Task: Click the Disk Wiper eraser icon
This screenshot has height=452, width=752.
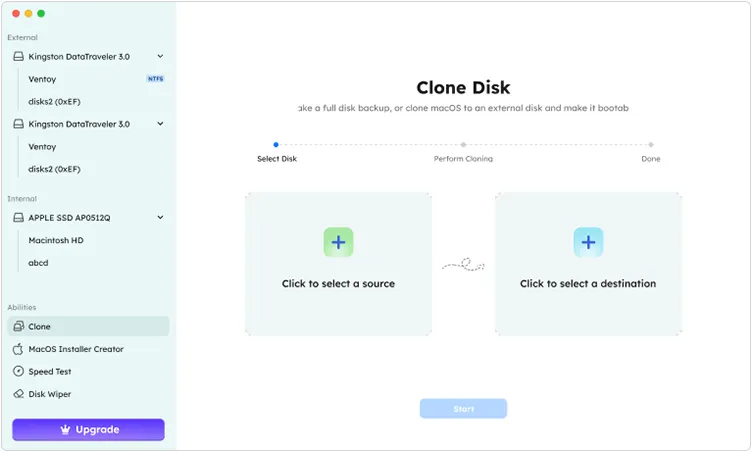Action: [18, 394]
